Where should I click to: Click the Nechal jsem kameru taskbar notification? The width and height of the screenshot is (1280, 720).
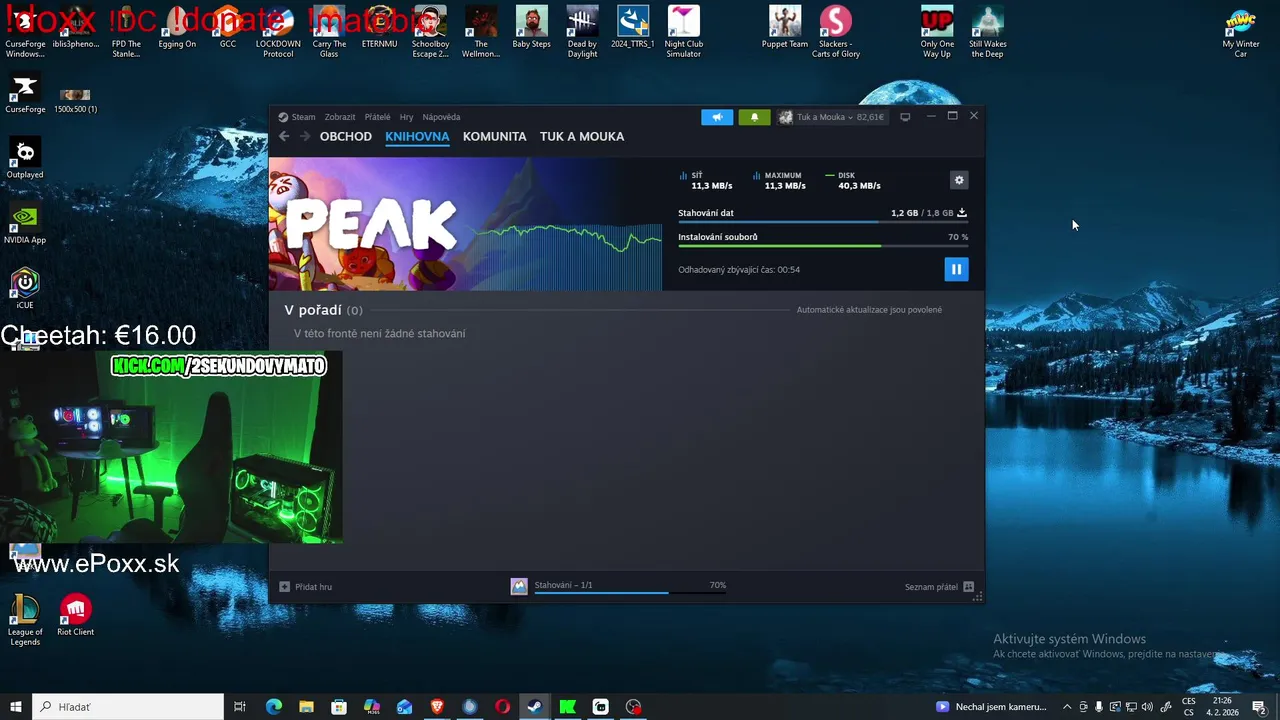(992, 707)
